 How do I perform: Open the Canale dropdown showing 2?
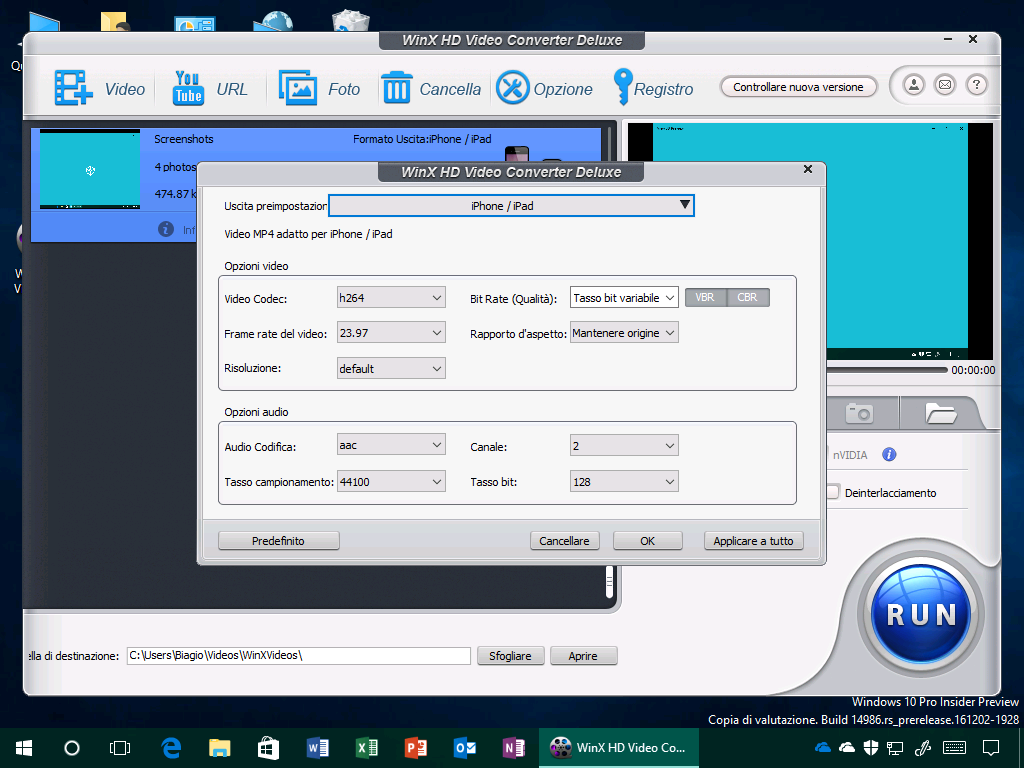pyautogui.click(x=624, y=445)
